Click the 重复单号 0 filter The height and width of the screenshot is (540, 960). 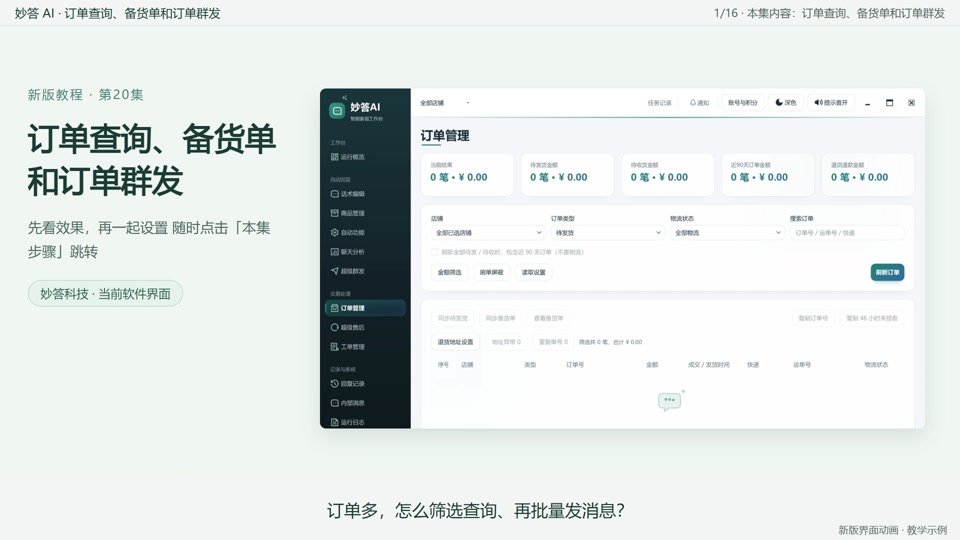(x=553, y=342)
